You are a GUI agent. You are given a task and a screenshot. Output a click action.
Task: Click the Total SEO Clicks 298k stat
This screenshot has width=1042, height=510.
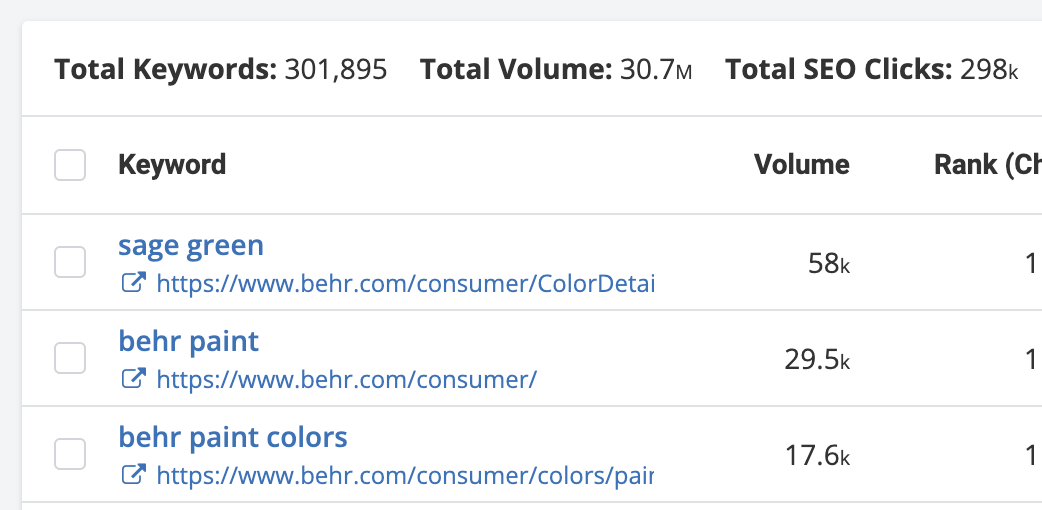[x=871, y=69]
